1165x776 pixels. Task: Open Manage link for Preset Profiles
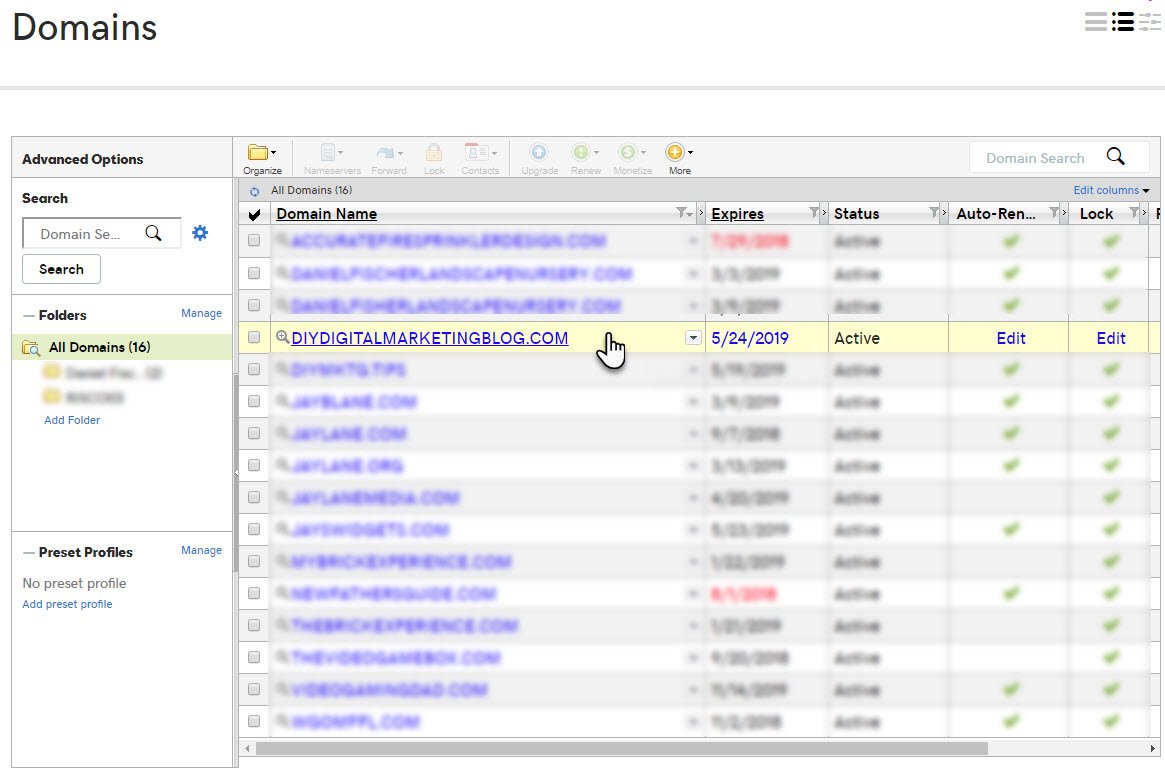coord(201,551)
